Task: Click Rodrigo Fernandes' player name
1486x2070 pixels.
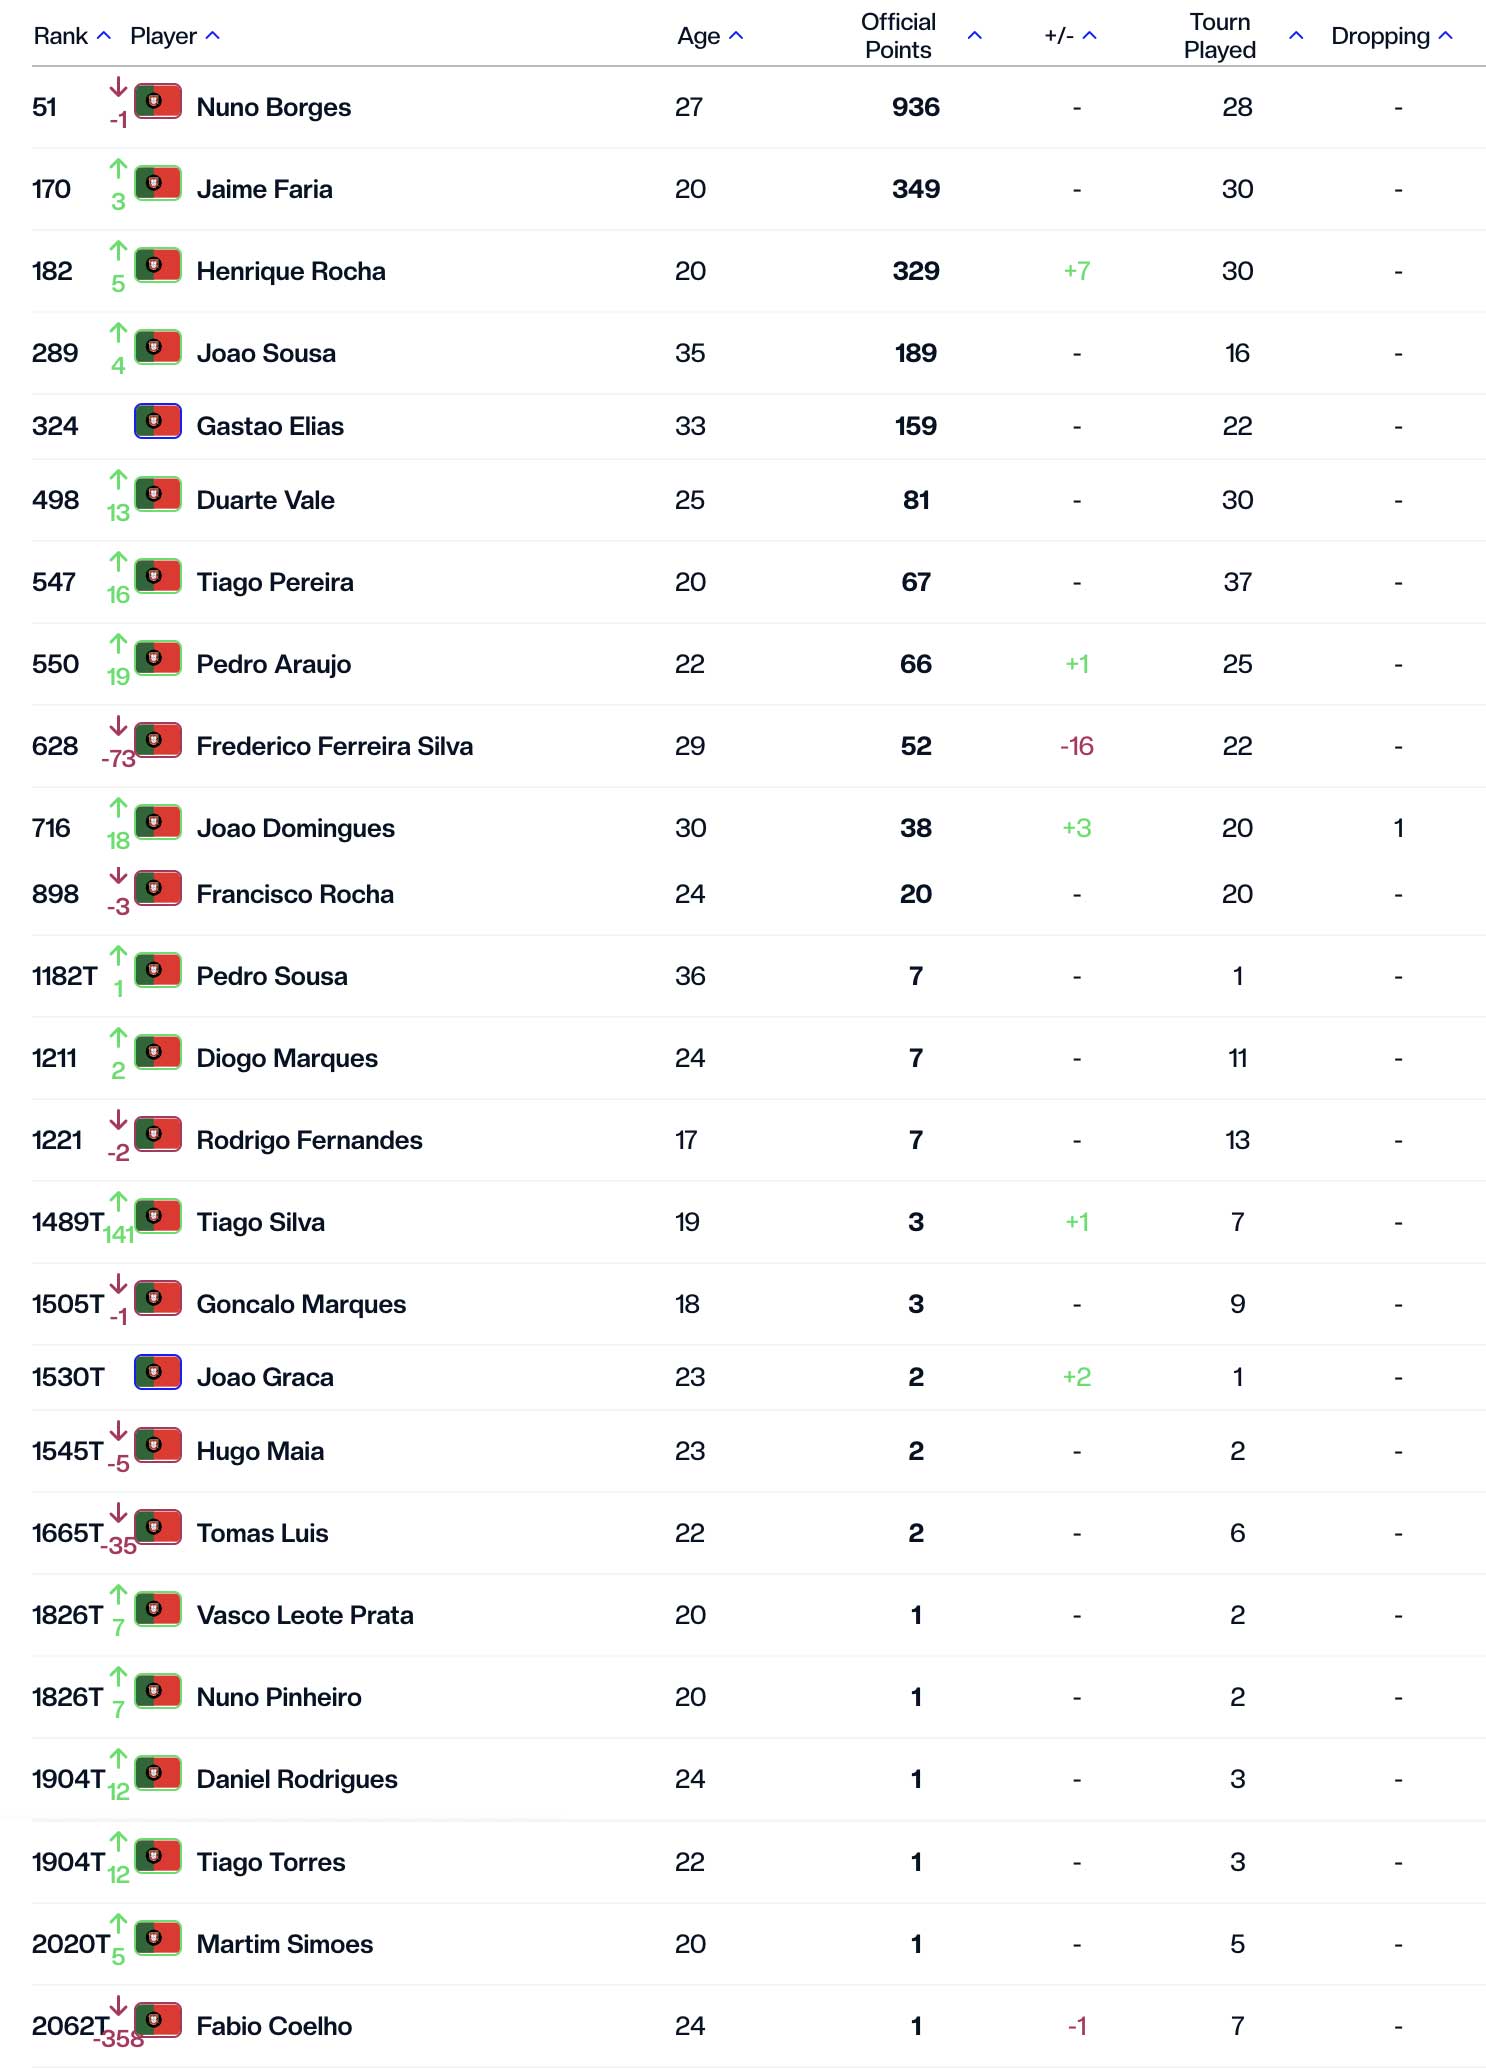Action: click(x=309, y=1140)
